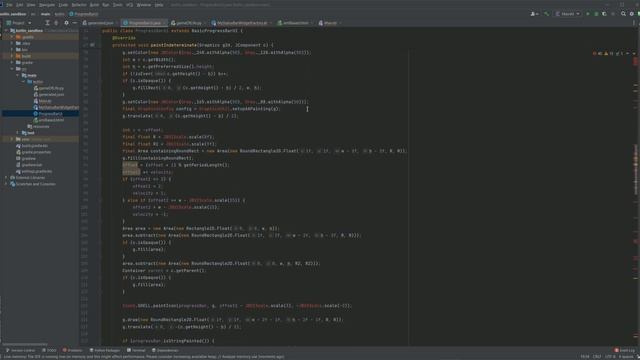Open the run configuration dropdown
Screen dimensions: 640x360
567,14
